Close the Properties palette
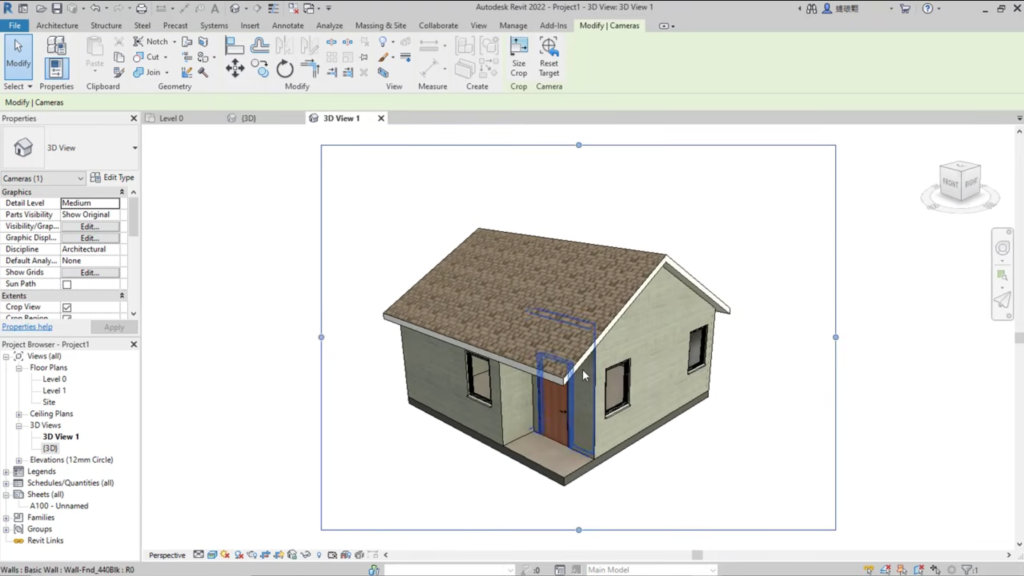The image size is (1024, 576). [x=134, y=118]
